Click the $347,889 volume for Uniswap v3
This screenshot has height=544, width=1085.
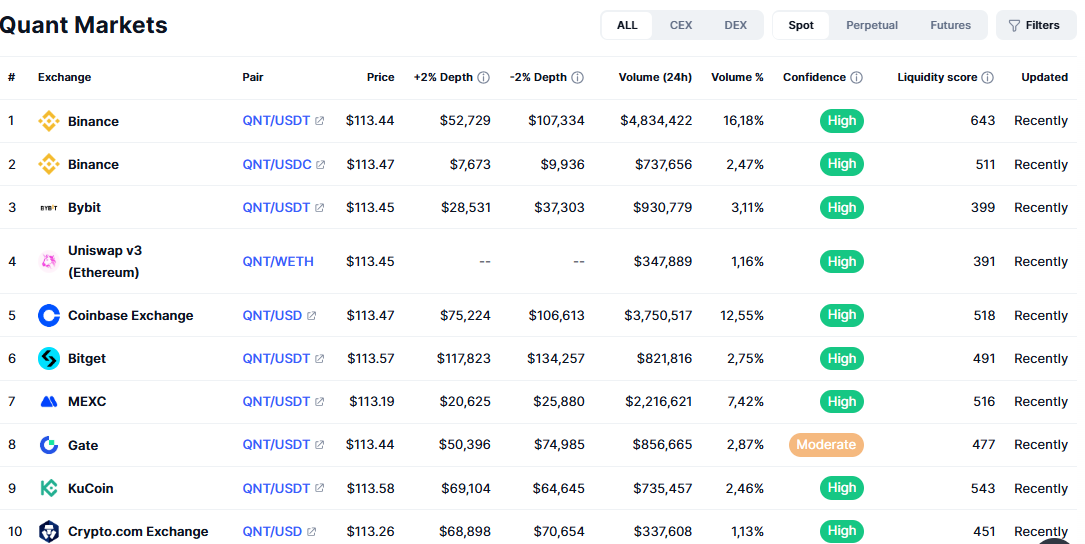(662, 262)
